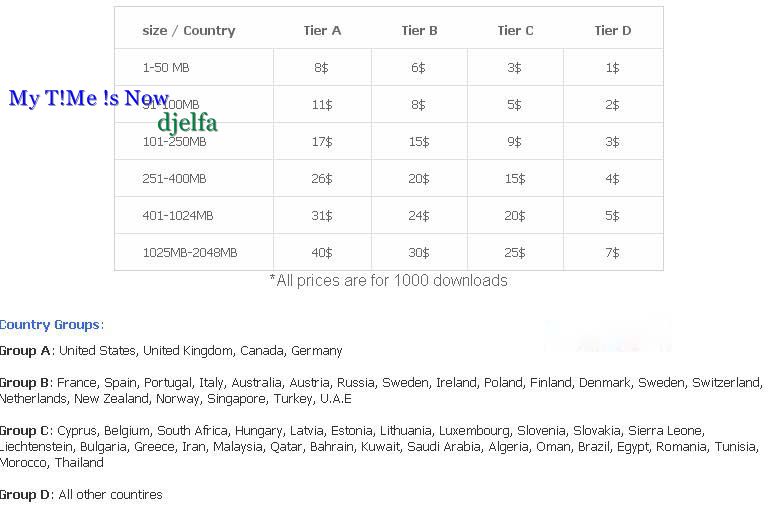The width and height of the screenshot is (774, 524).
Task: Click the 1-50 MB row label
Action: pyautogui.click(x=166, y=68)
